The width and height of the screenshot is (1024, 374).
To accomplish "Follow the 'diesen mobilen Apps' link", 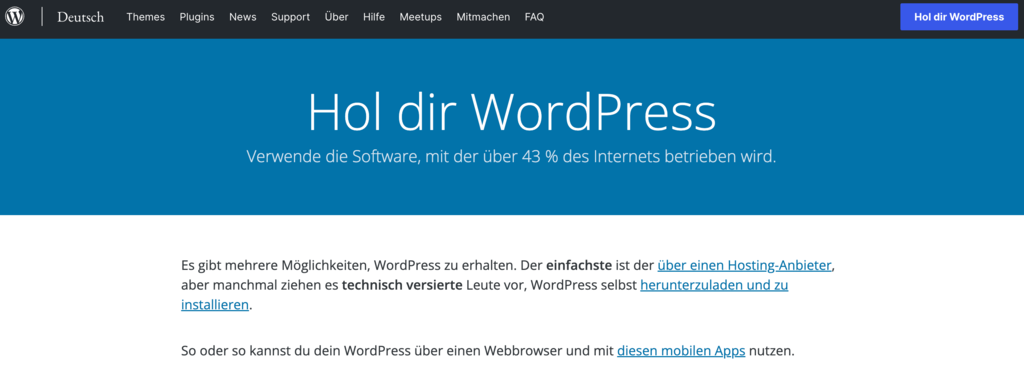I will tap(681, 351).
